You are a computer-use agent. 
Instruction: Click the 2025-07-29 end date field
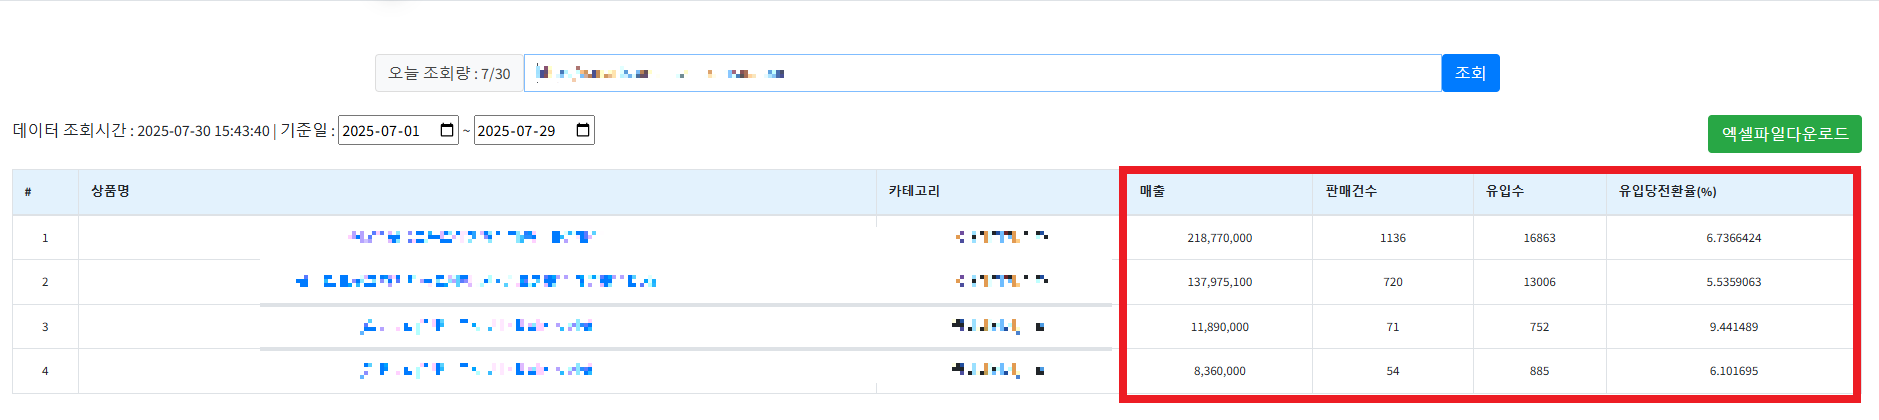[x=520, y=131]
